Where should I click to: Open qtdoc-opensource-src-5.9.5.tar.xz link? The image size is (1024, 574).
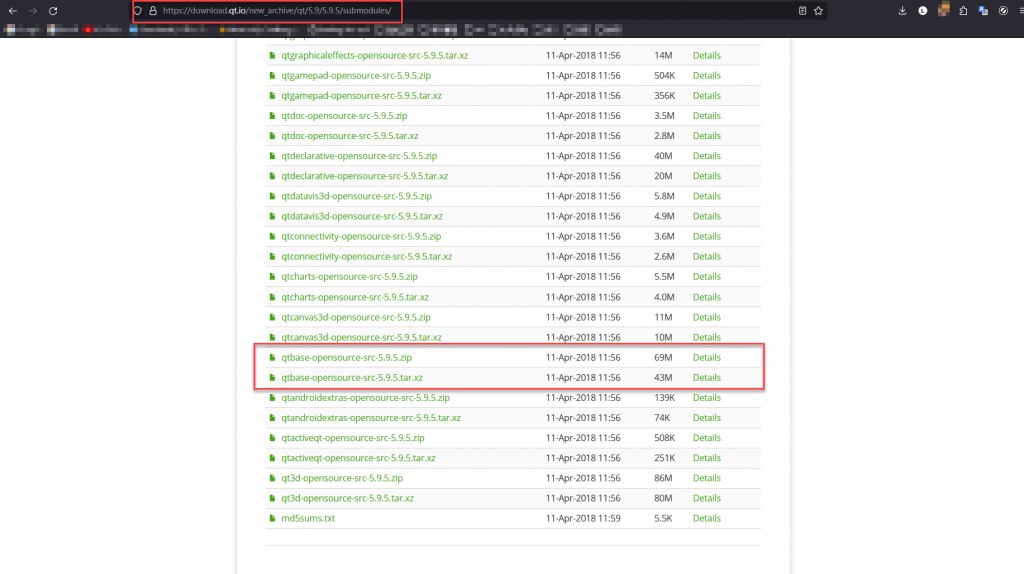click(349, 136)
